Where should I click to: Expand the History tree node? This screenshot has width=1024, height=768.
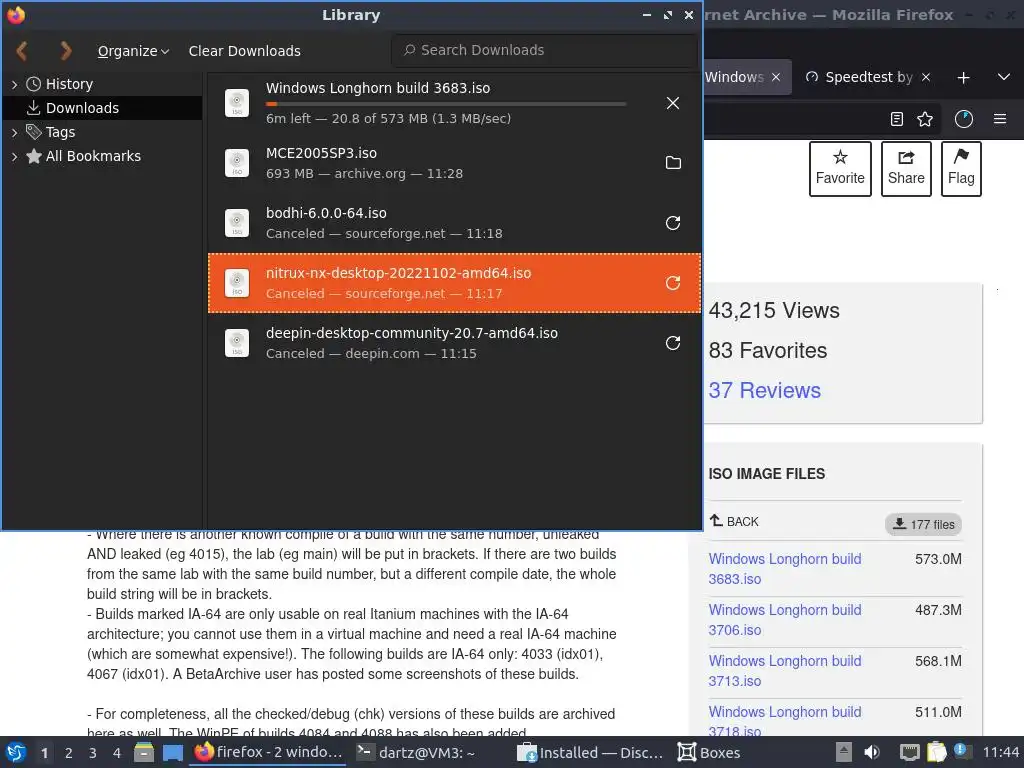click(x=14, y=84)
